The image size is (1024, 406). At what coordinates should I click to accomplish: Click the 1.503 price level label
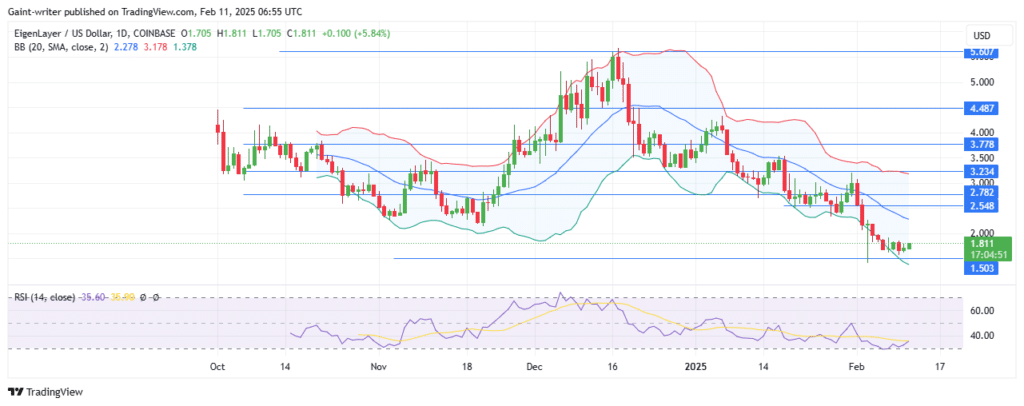pyautogui.click(x=980, y=268)
